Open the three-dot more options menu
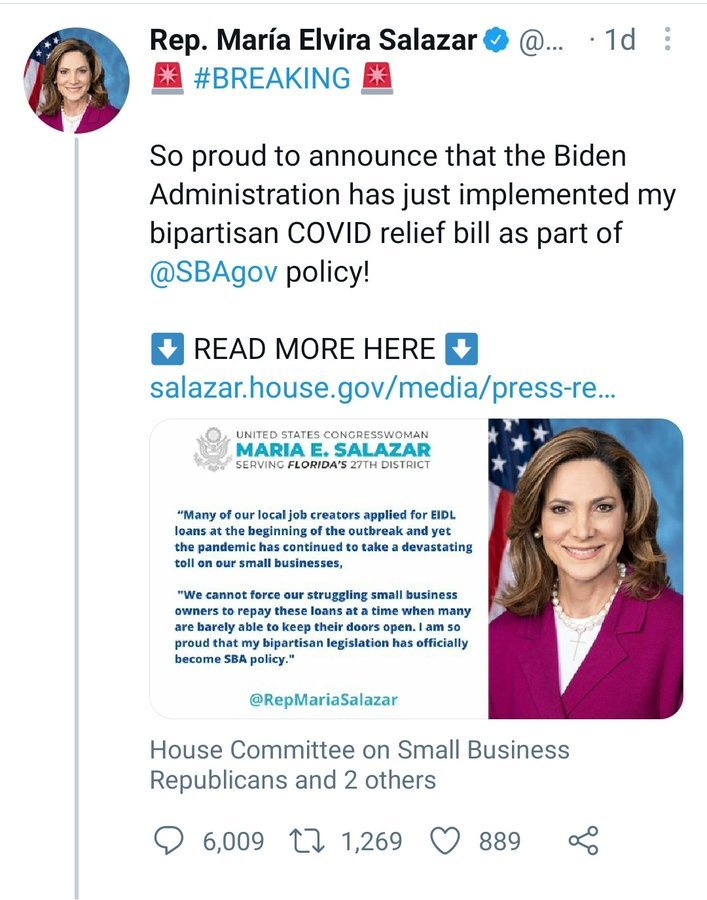 coord(668,40)
